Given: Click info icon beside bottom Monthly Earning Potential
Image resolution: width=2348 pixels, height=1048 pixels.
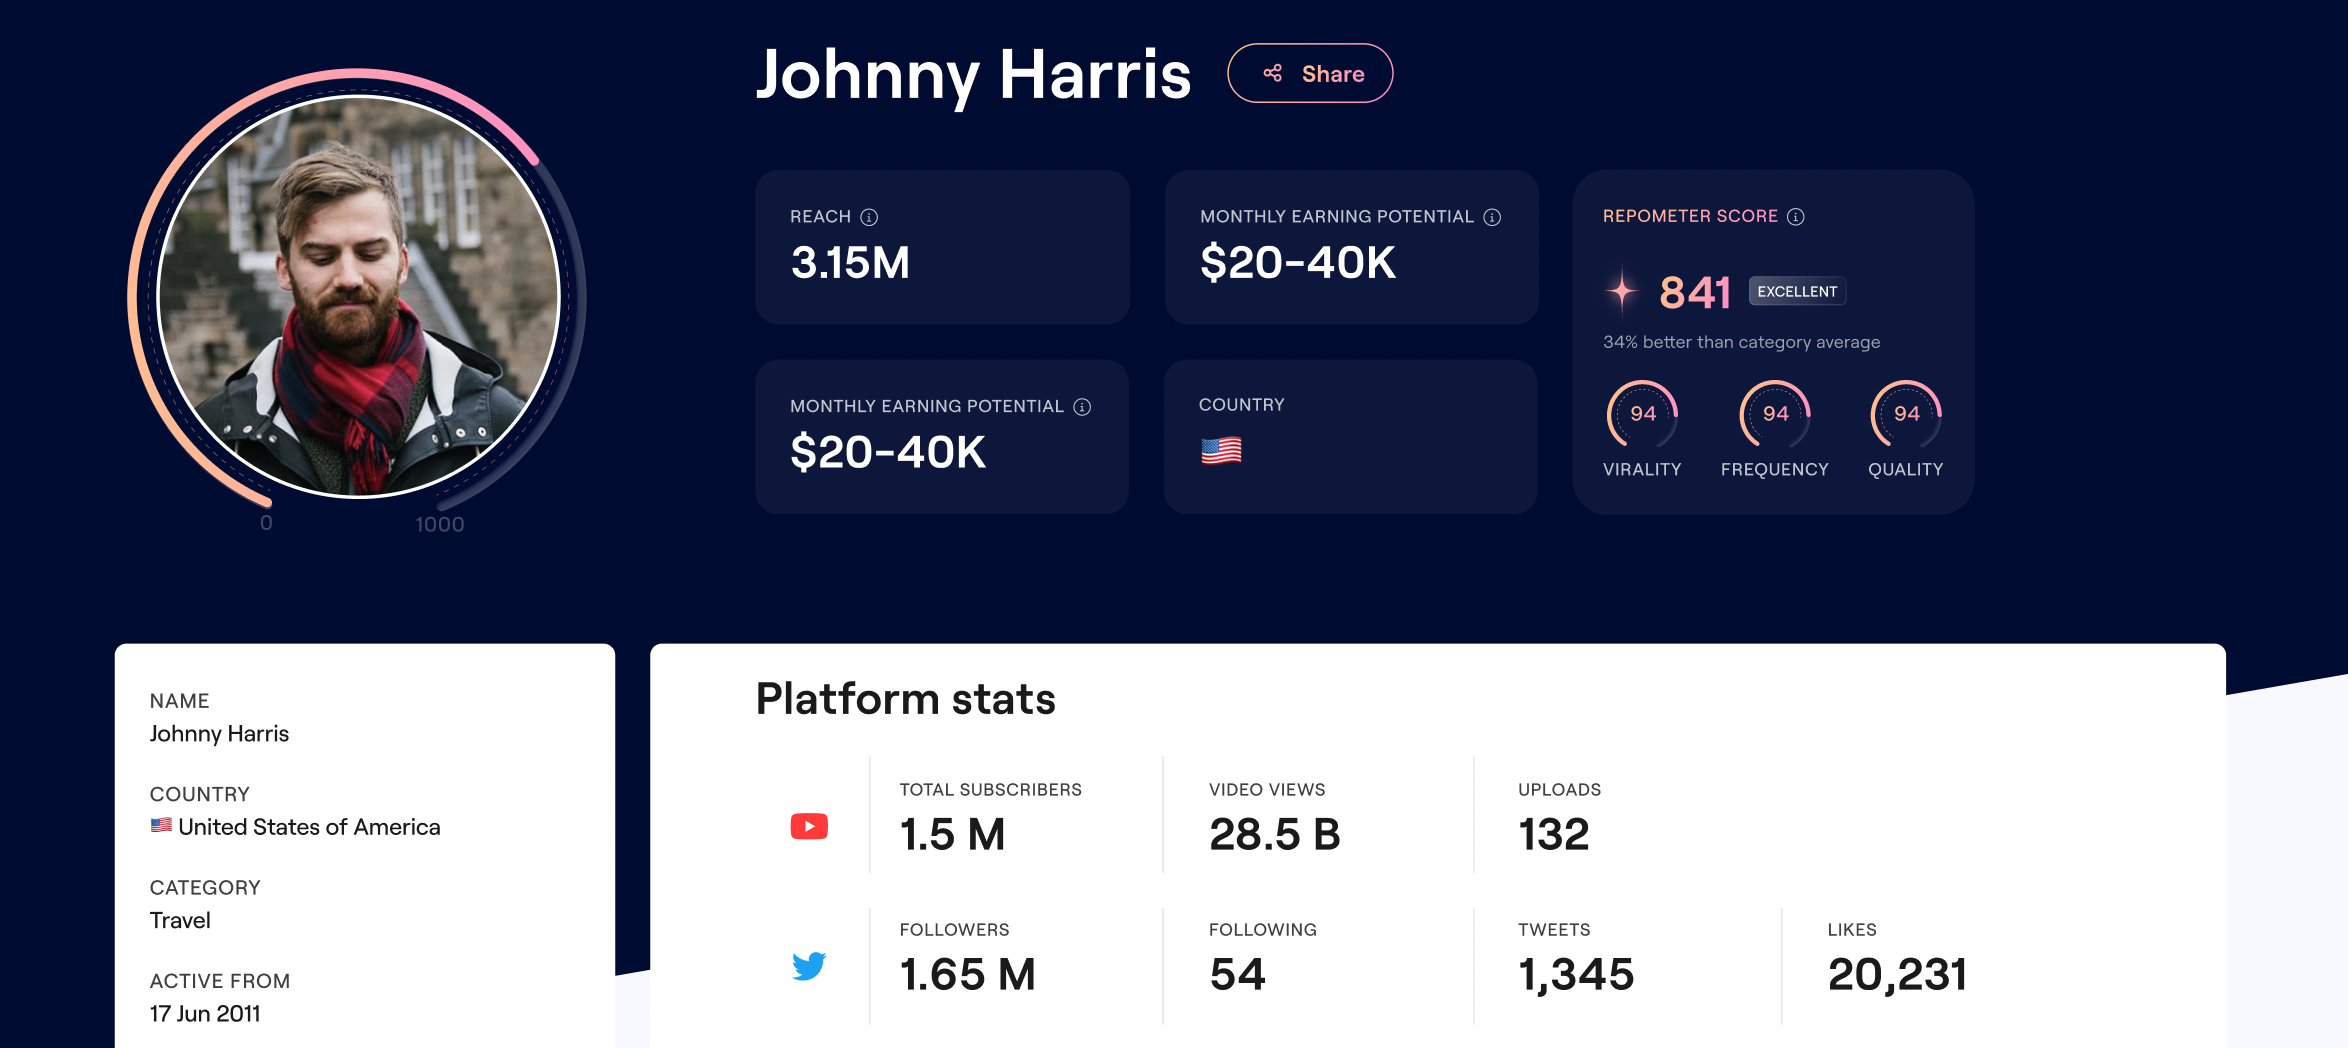Looking at the screenshot, I should (x=1082, y=407).
